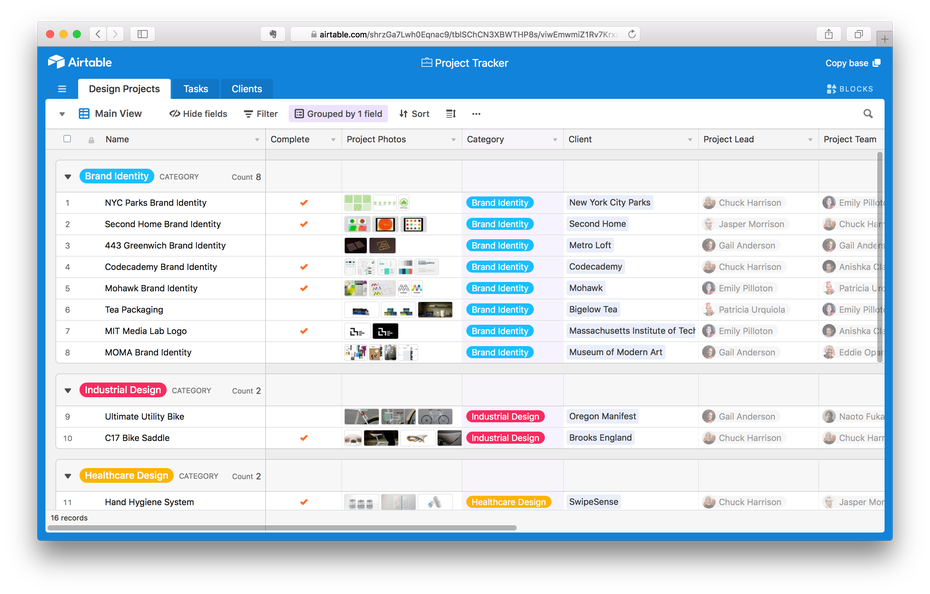Toggle Complete for C17 Bike Saddle
Screen dimensions: 930x594
pos(304,438)
